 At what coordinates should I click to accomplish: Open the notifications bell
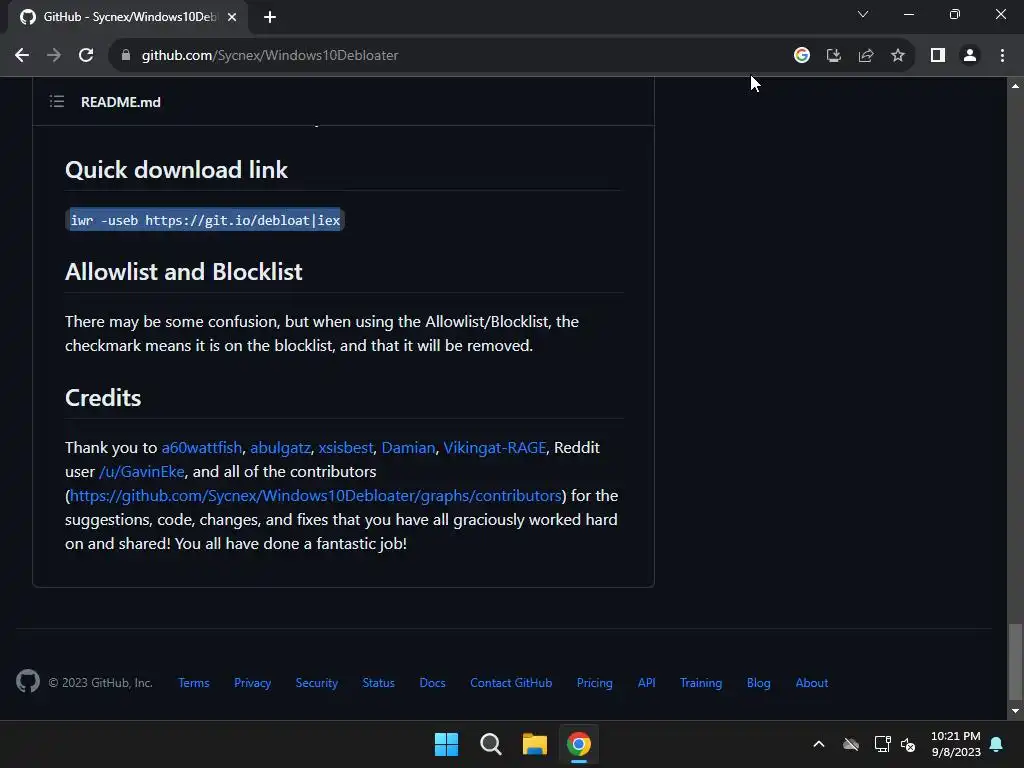pyautogui.click(x=997, y=744)
